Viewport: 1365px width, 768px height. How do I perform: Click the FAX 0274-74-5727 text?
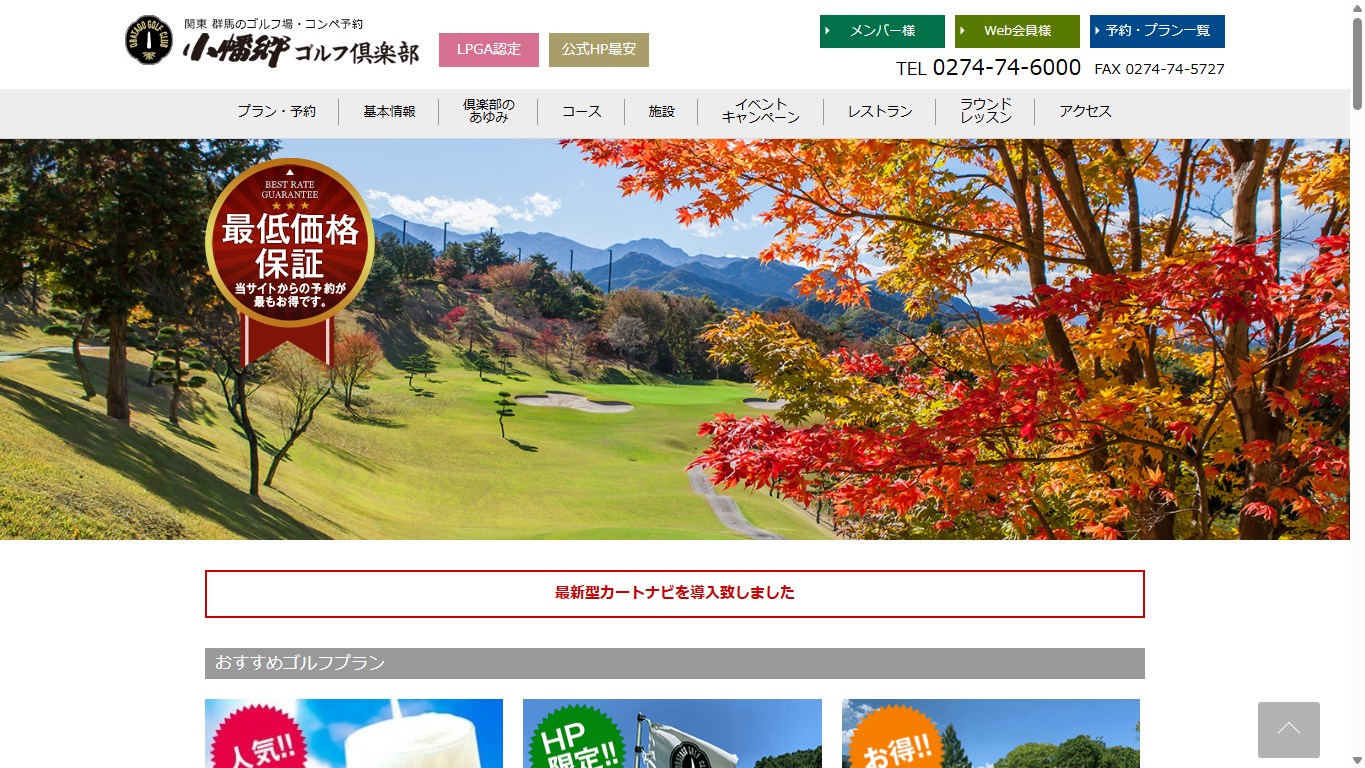tap(1160, 69)
